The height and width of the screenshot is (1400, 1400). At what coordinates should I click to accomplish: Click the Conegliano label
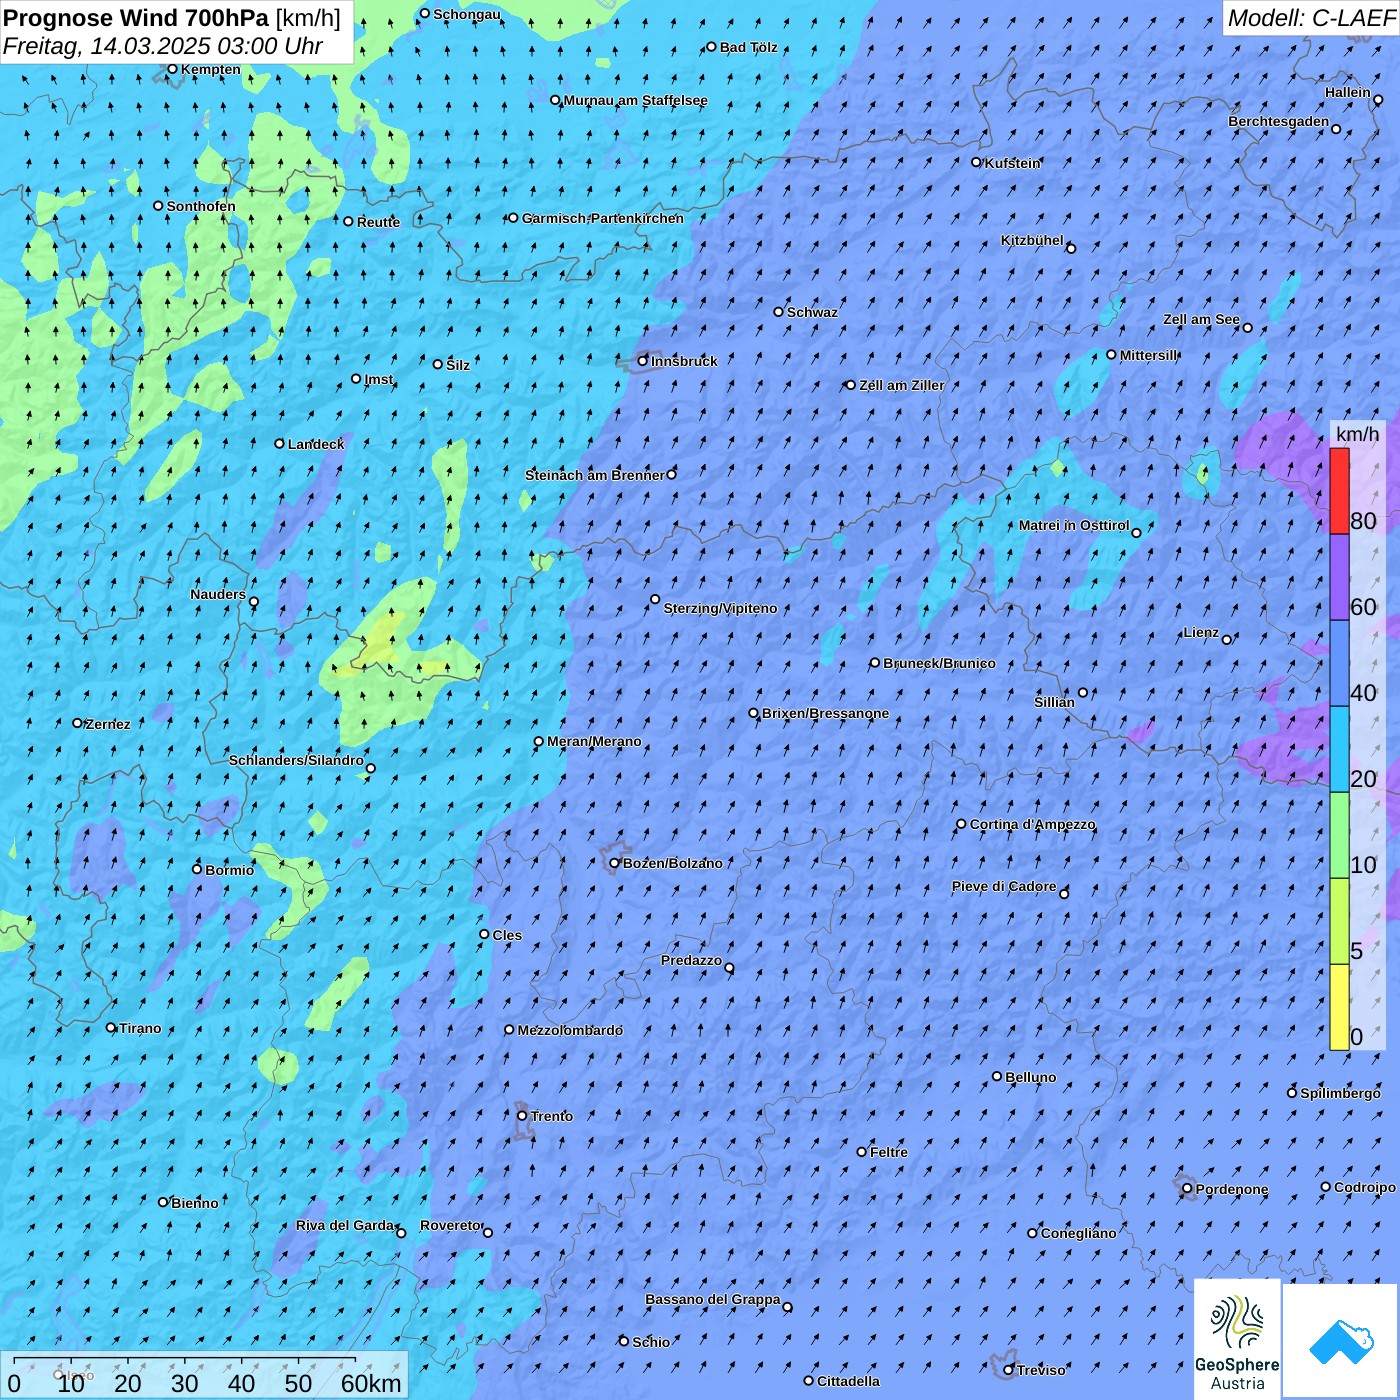coord(1078,1233)
